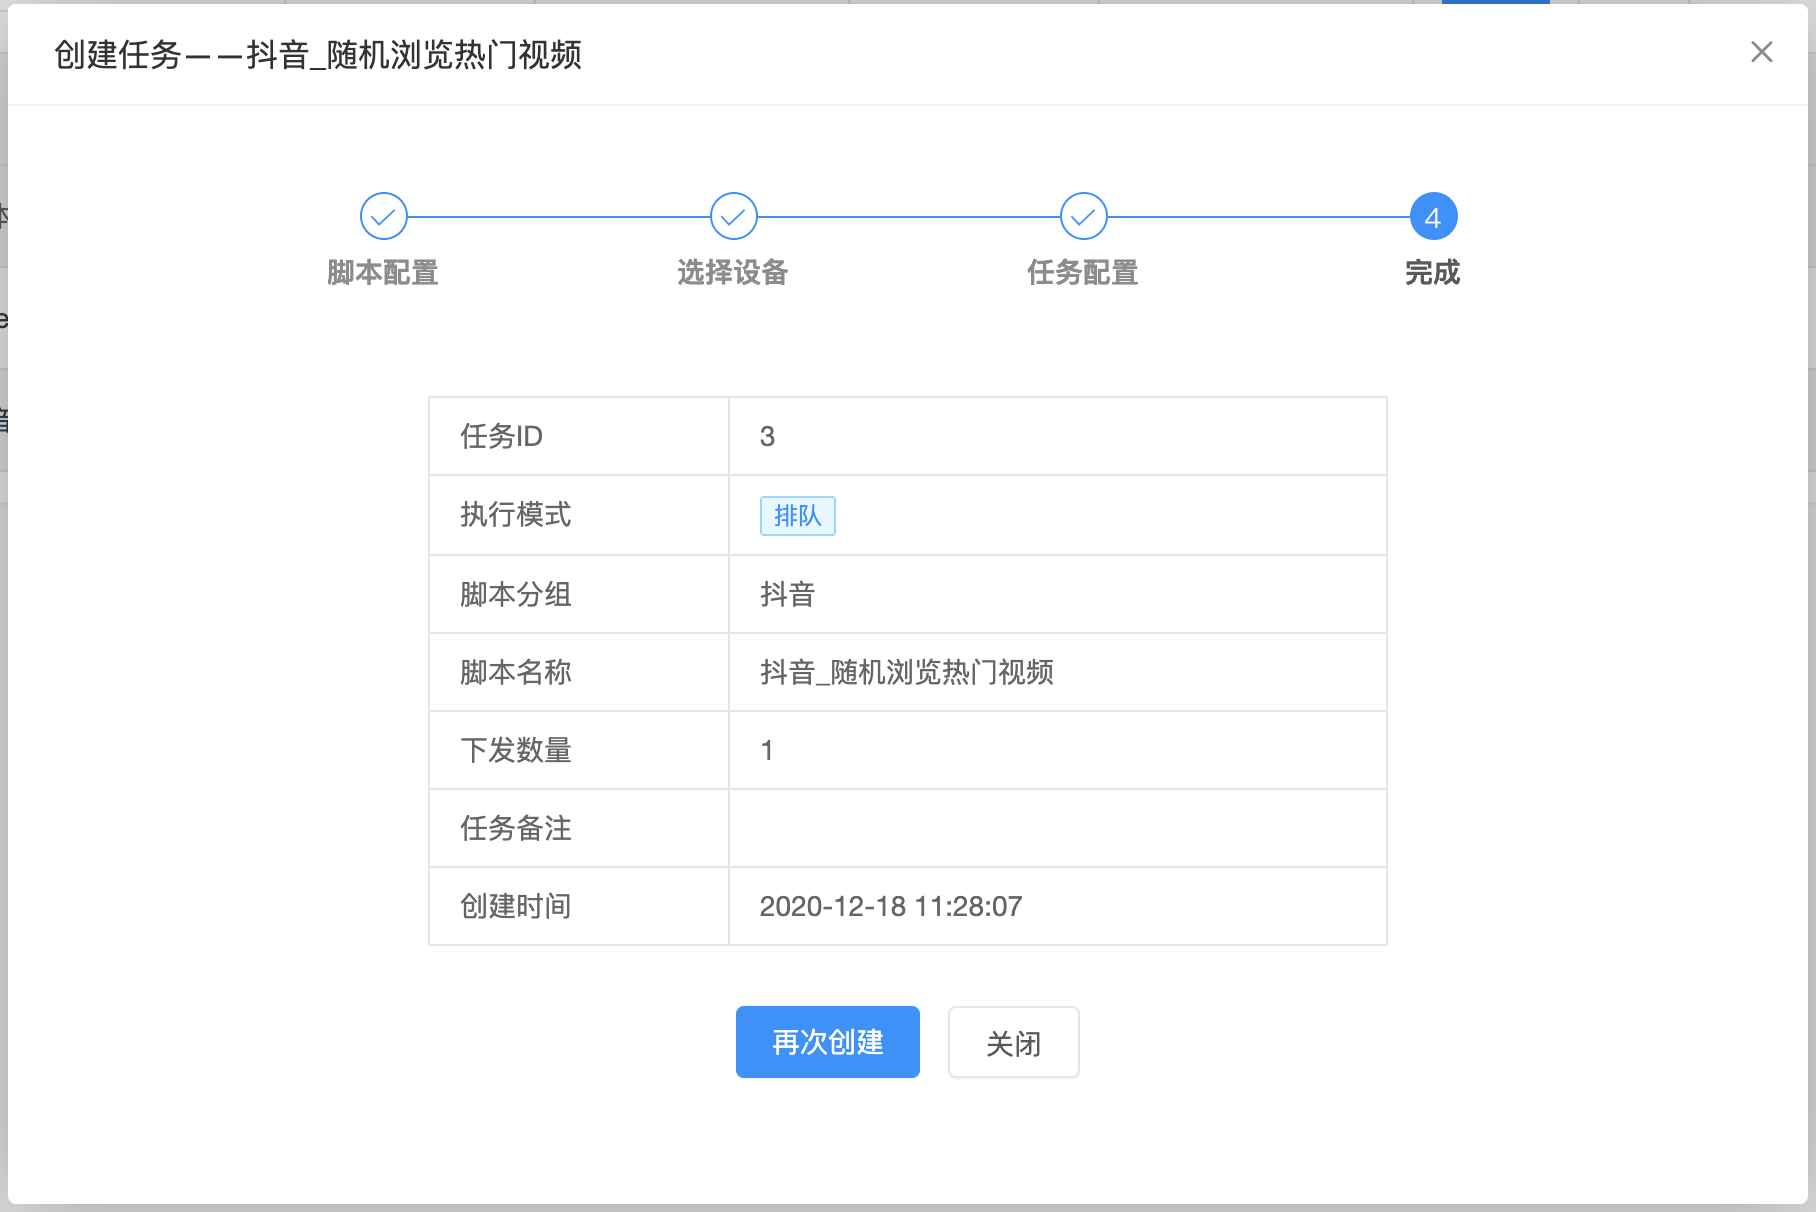Click the 再次创建 button
The image size is (1816, 1212).
pyautogui.click(x=827, y=1042)
